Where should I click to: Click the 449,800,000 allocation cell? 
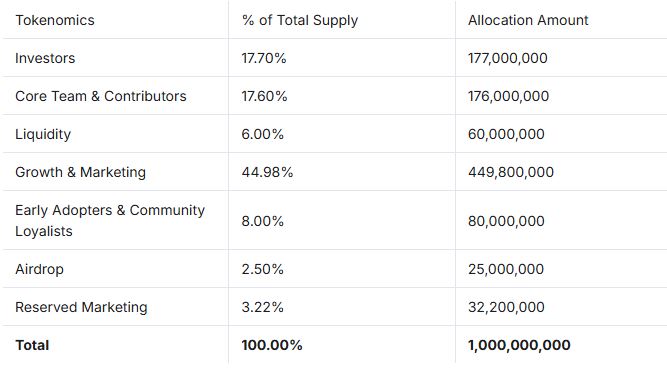[511, 172]
